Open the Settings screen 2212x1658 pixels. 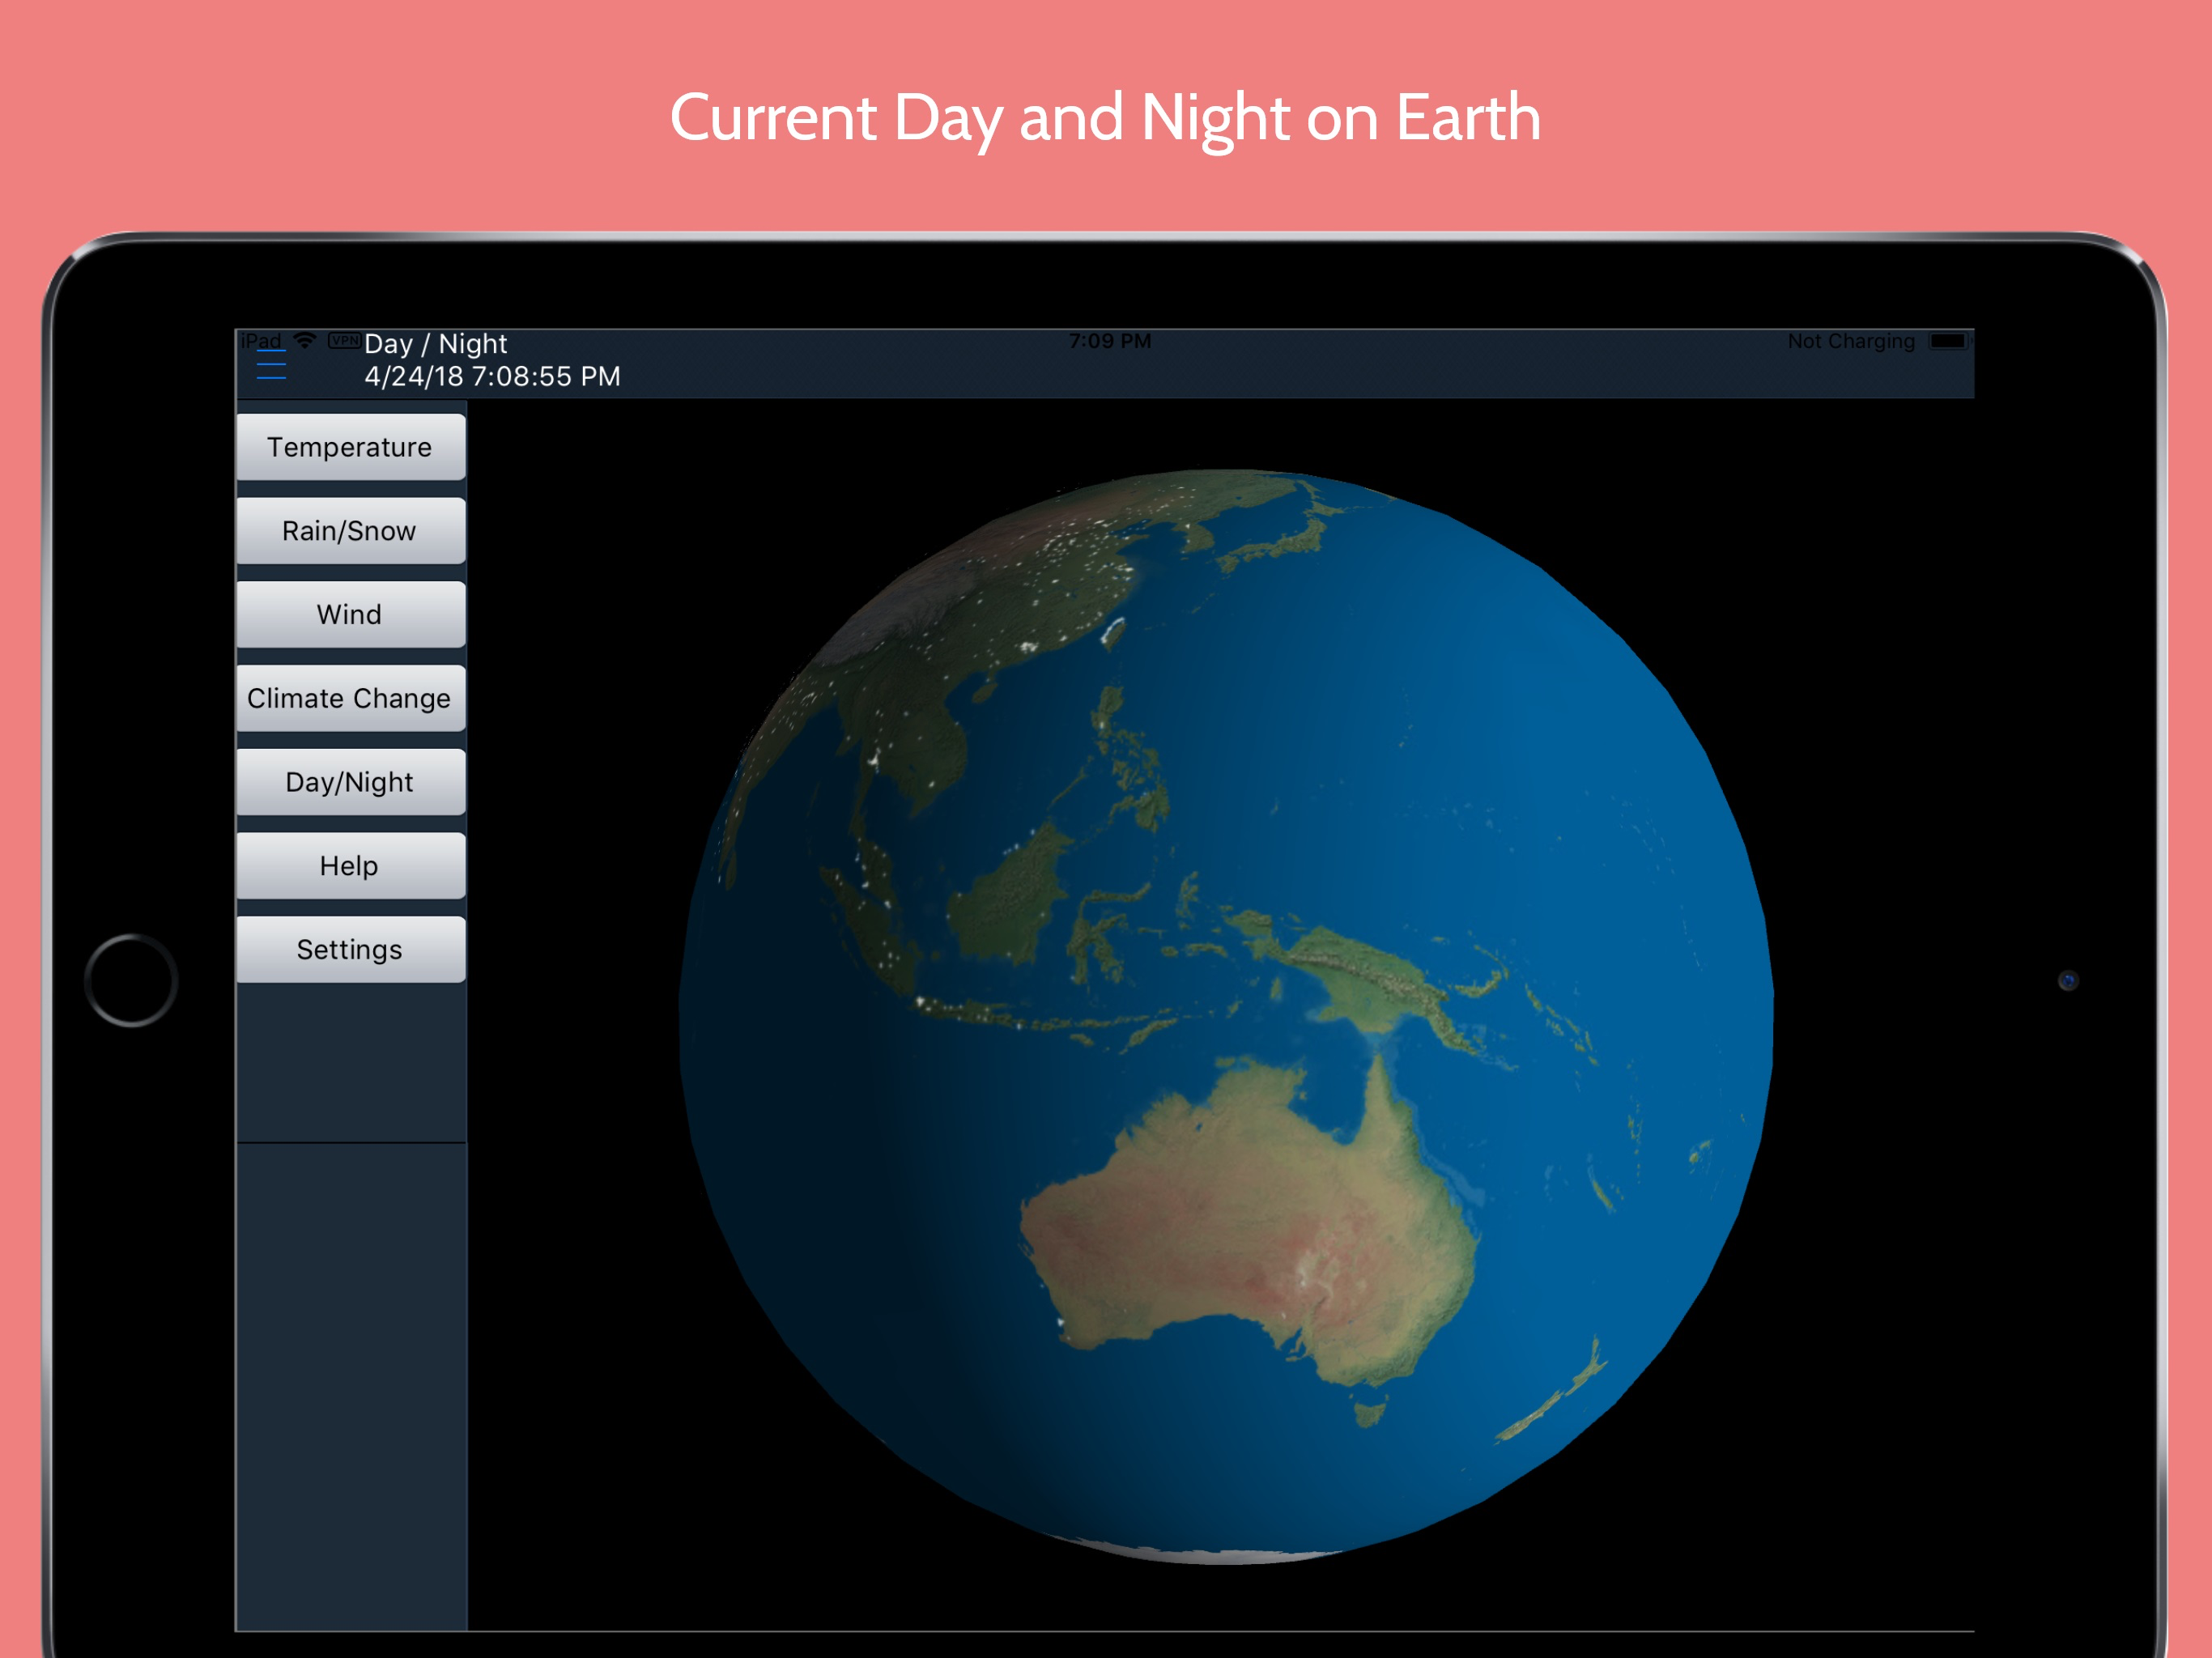350,949
